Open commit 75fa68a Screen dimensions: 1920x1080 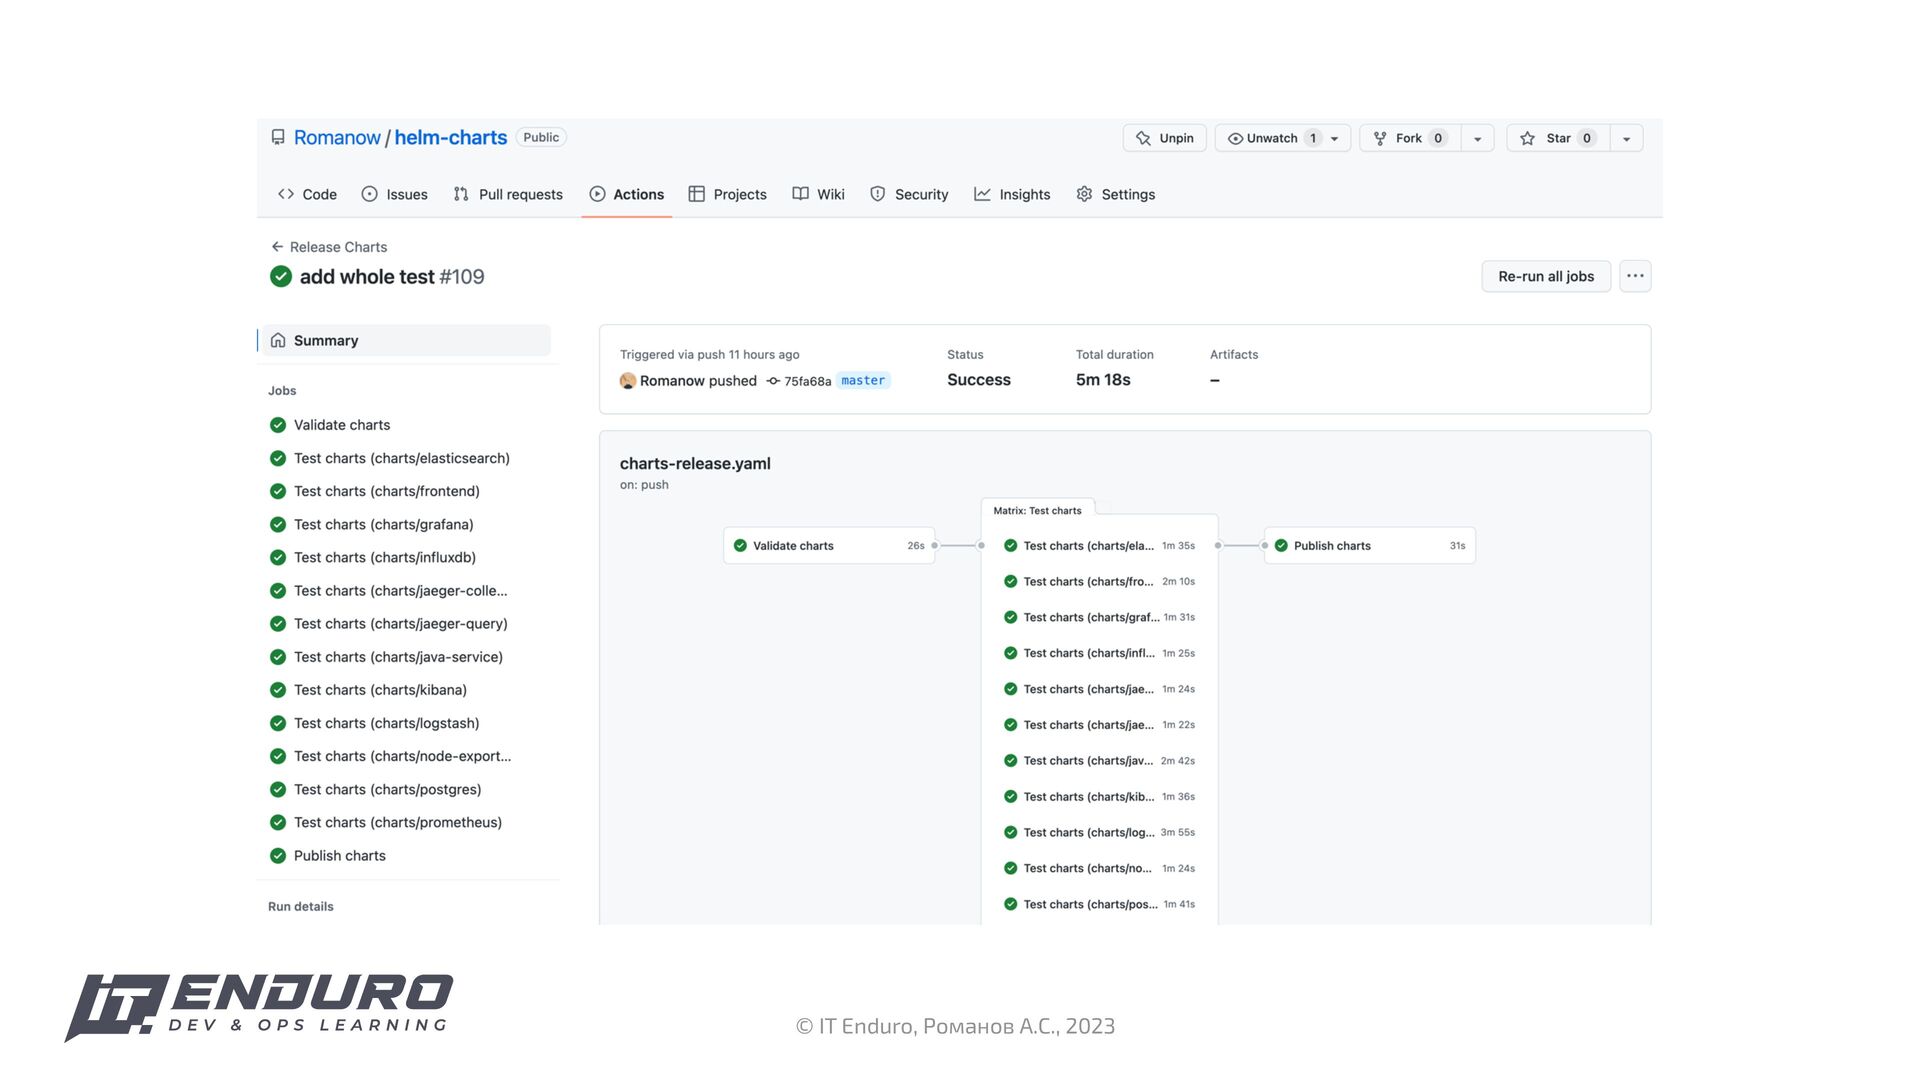pyautogui.click(x=807, y=381)
